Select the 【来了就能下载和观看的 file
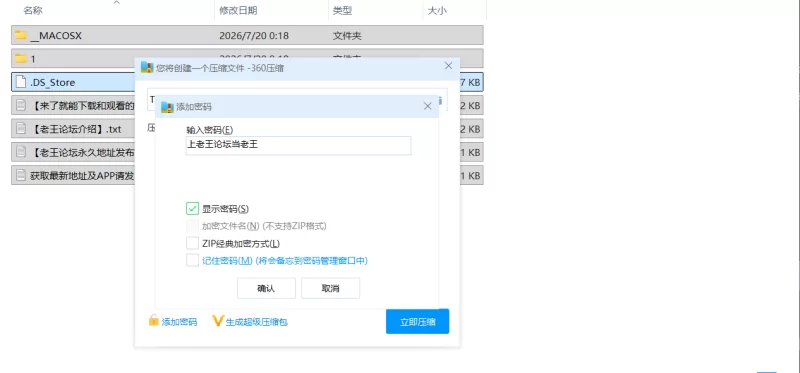 pos(247,106)
